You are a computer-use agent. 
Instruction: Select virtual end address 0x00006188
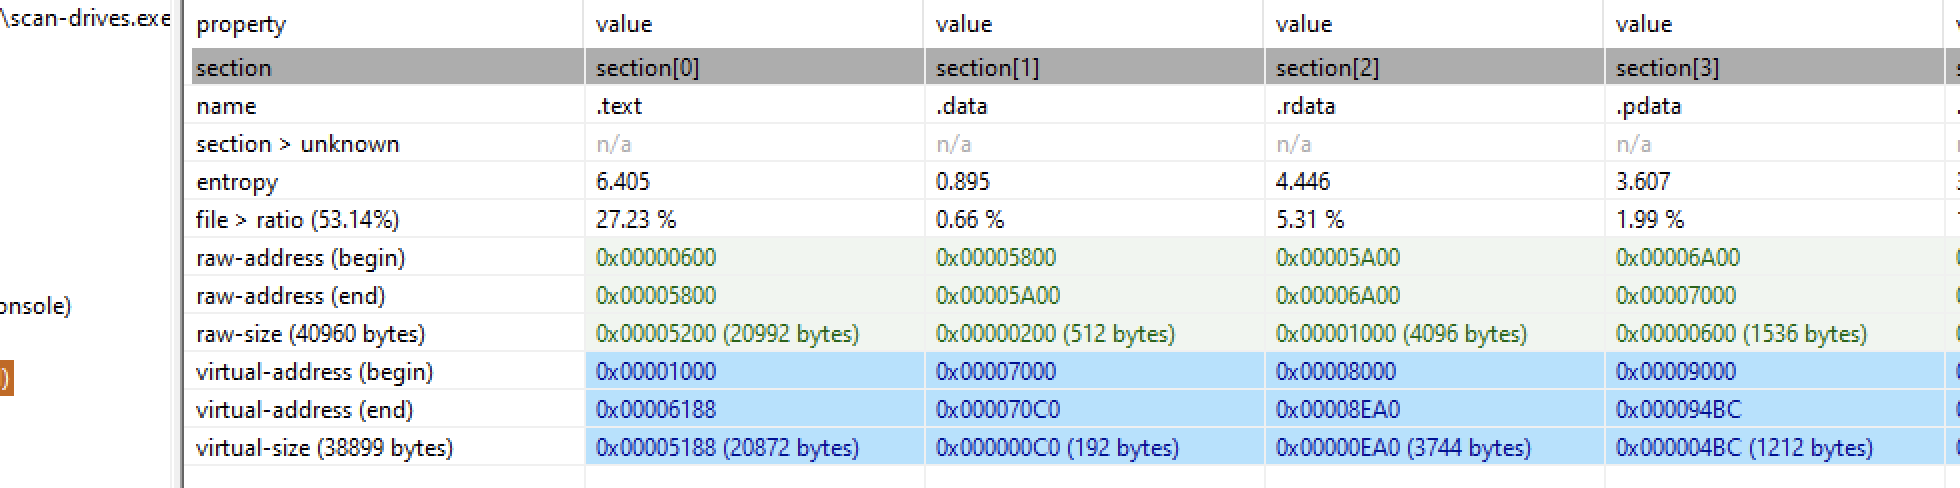click(x=656, y=410)
